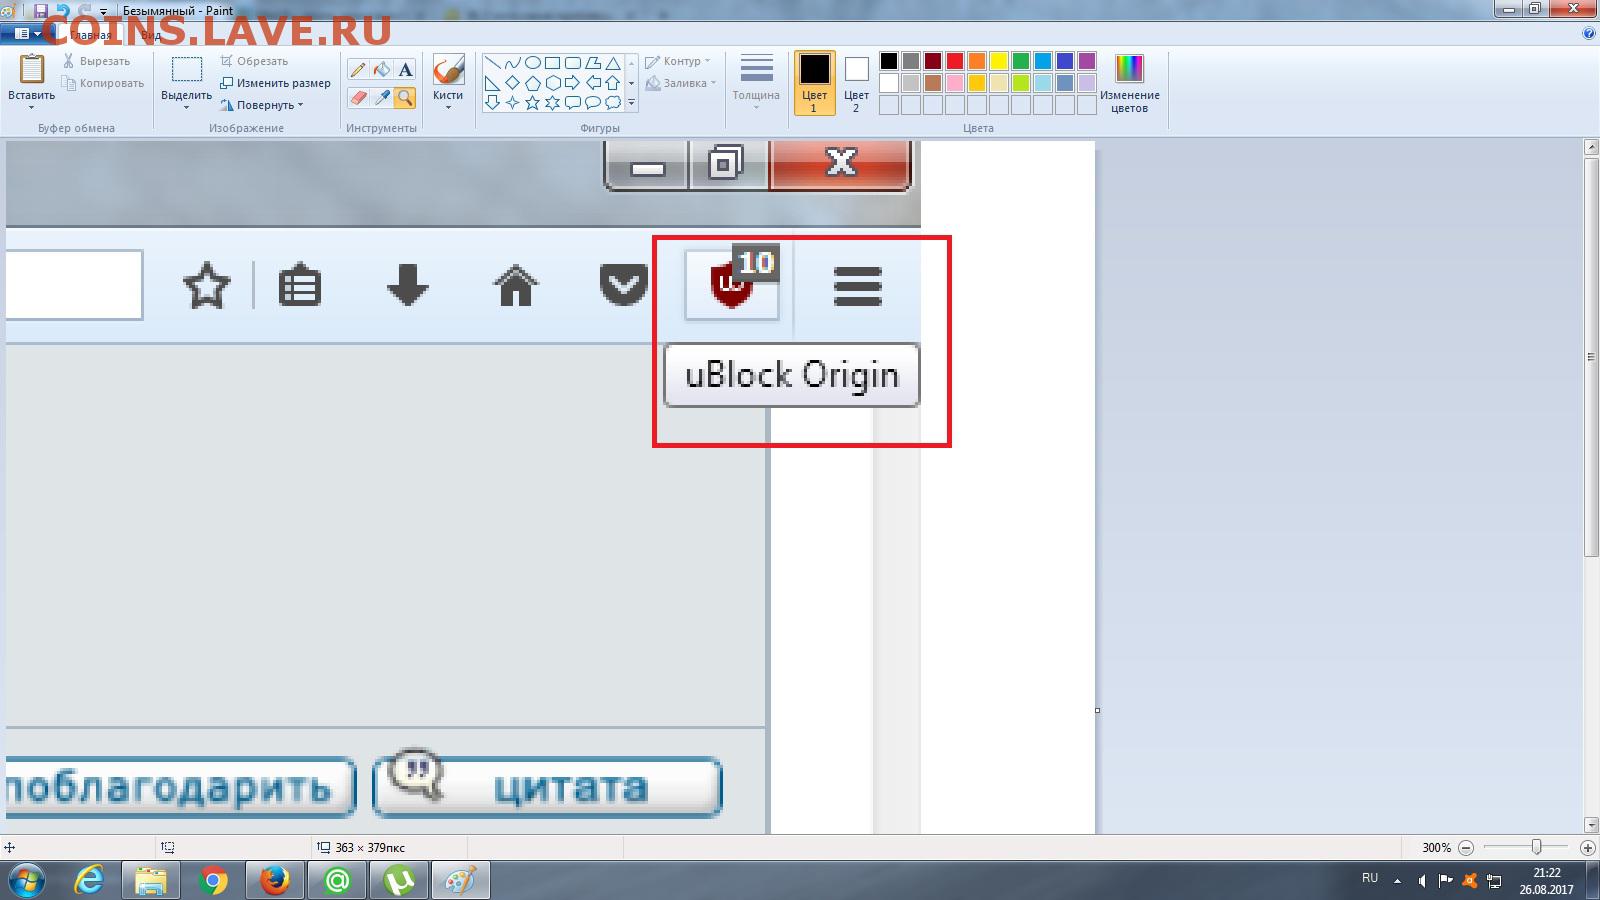
Task: Choose the Rectangle shape
Action: pyautogui.click(x=552, y=63)
